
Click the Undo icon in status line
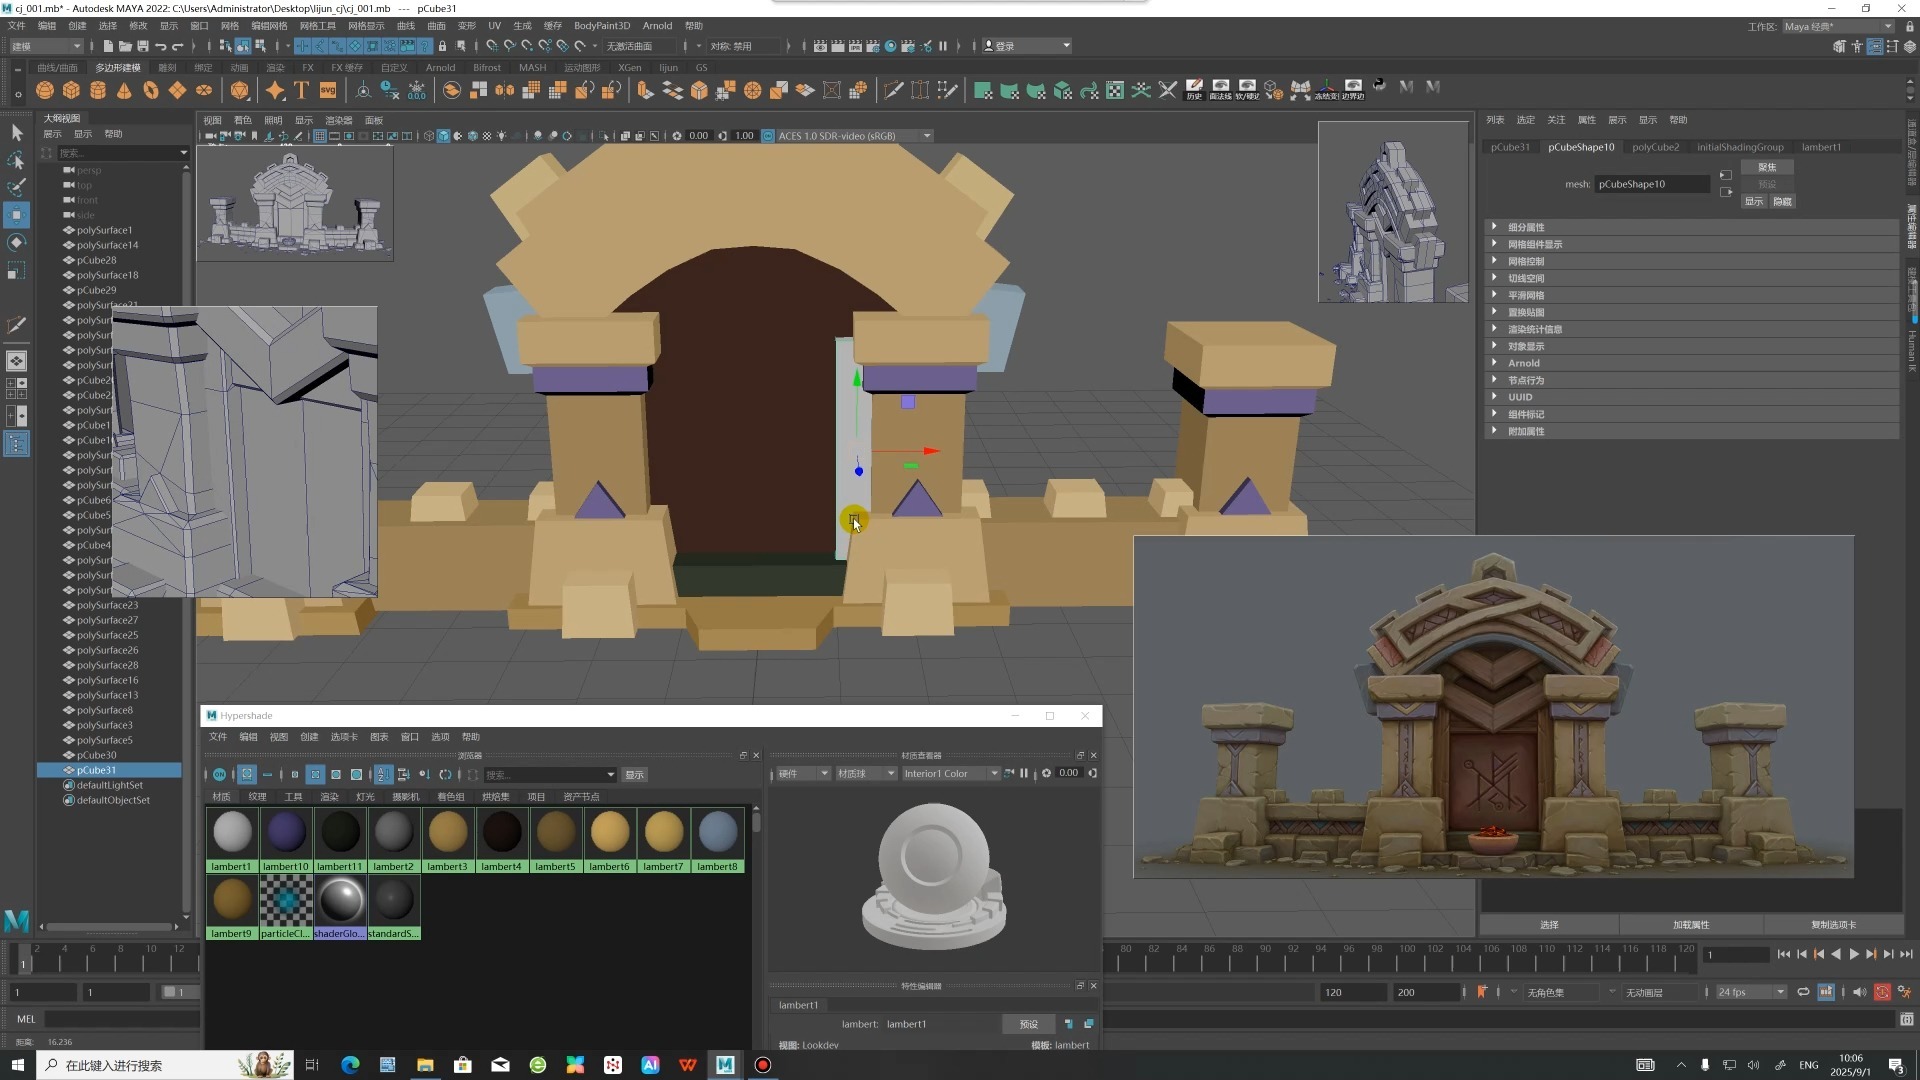click(160, 46)
